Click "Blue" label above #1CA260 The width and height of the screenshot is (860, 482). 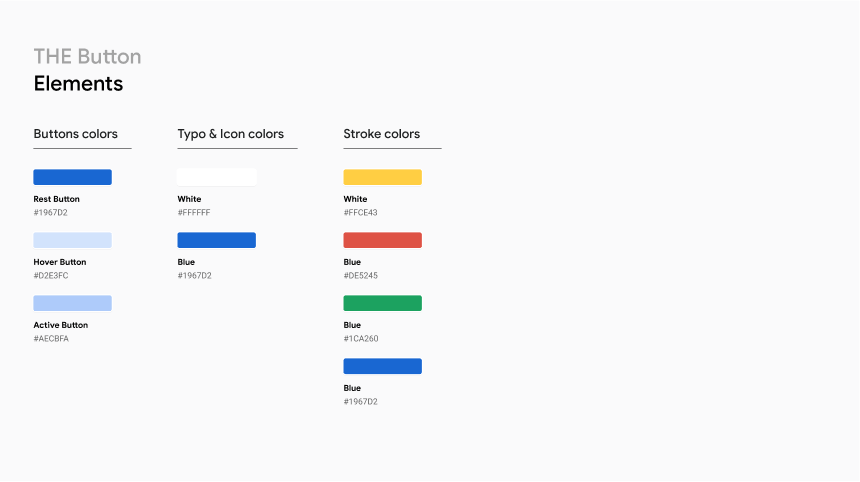(352, 325)
